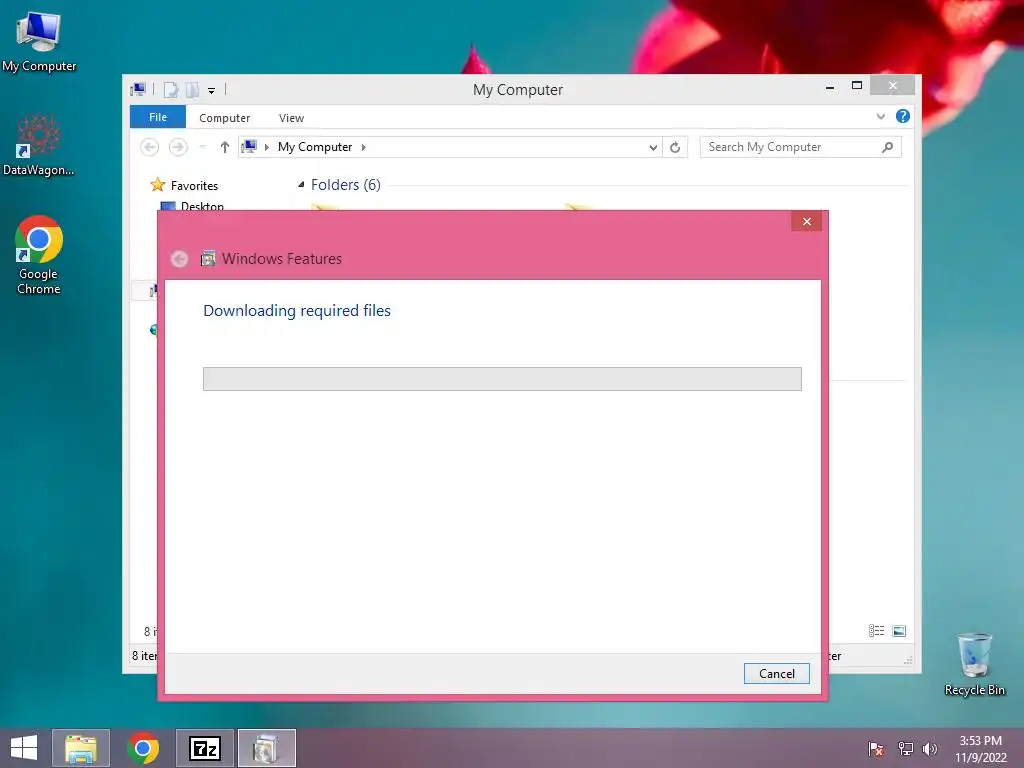The height and width of the screenshot is (768, 1024).
Task: Open the Computer ribbon tab
Action: tap(225, 118)
